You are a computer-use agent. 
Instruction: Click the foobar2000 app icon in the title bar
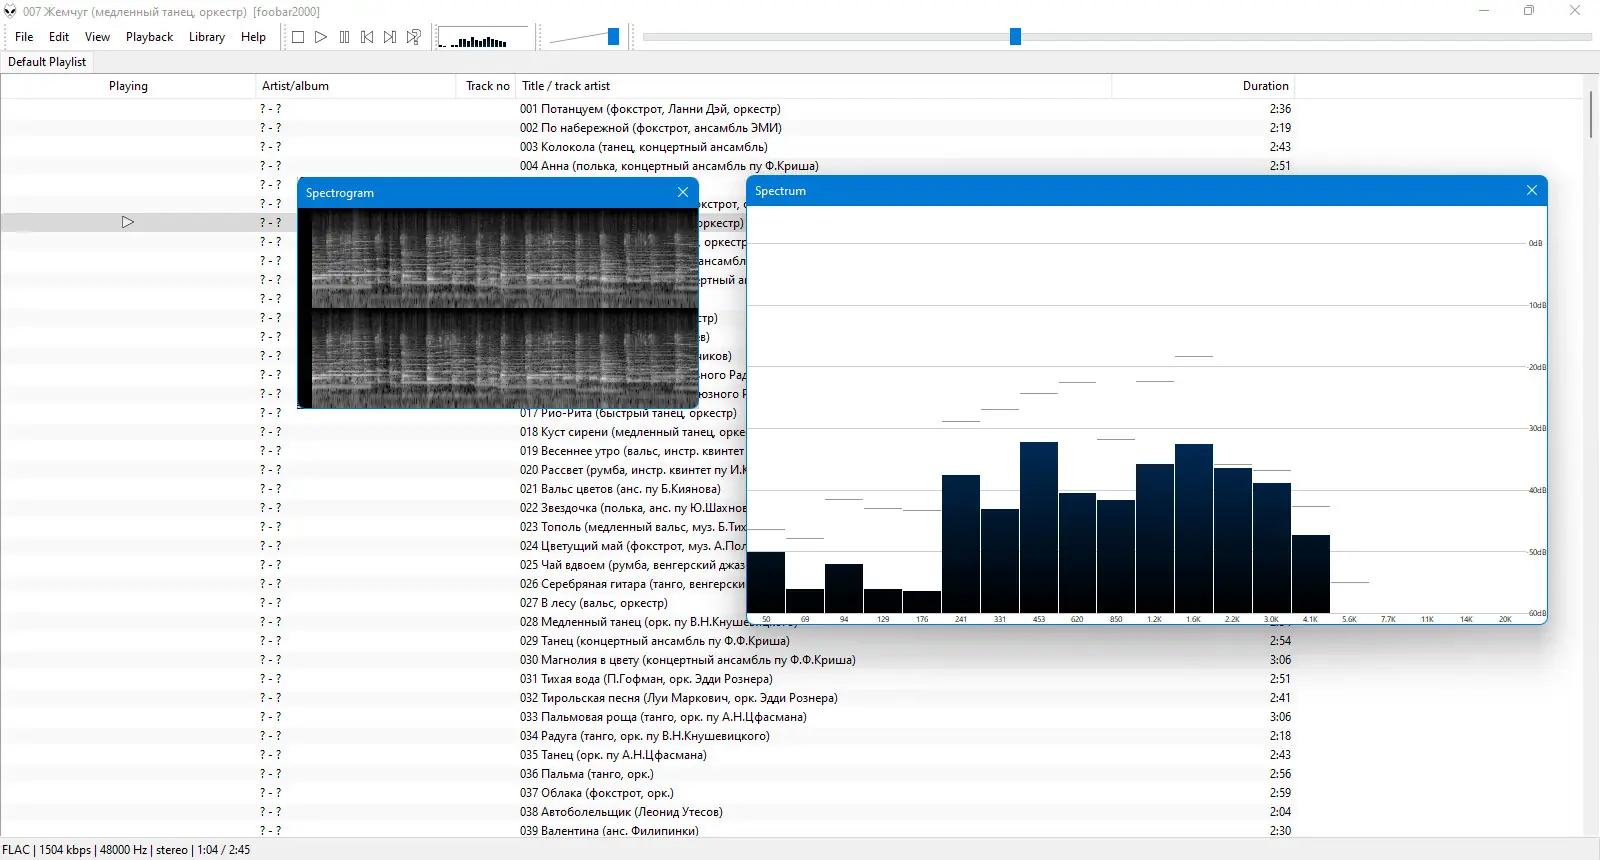[x=10, y=11]
